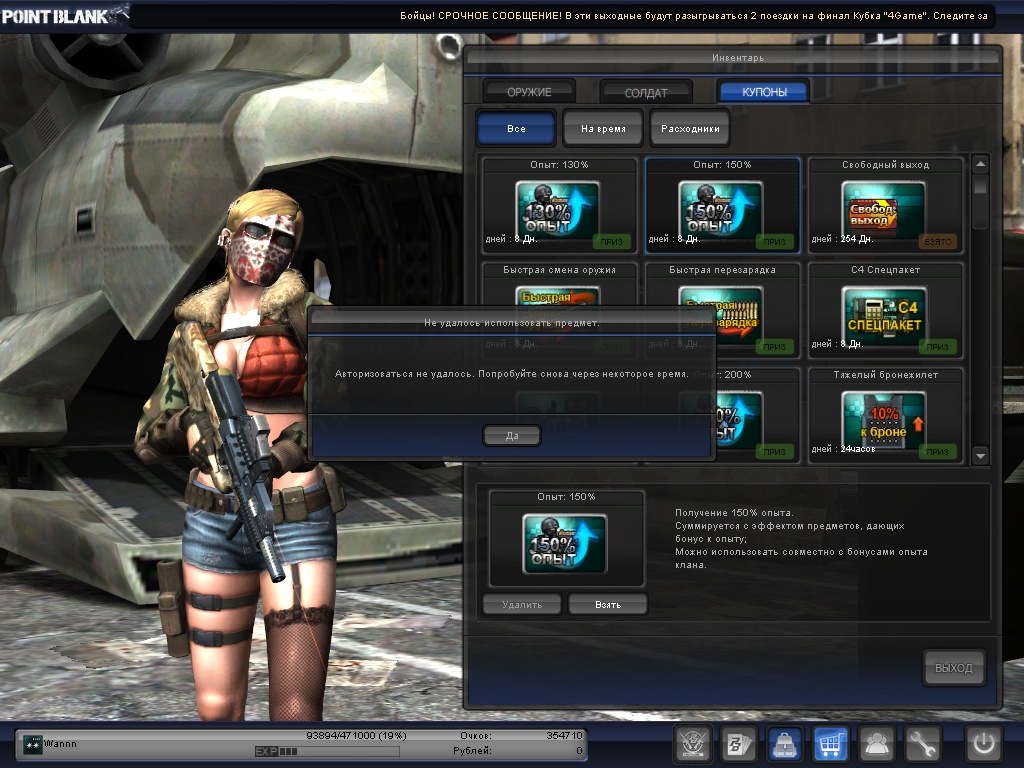The width and height of the screenshot is (1024, 768).
Task: Click the power exit icon
Action: pyautogui.click(x=984, y=743)
